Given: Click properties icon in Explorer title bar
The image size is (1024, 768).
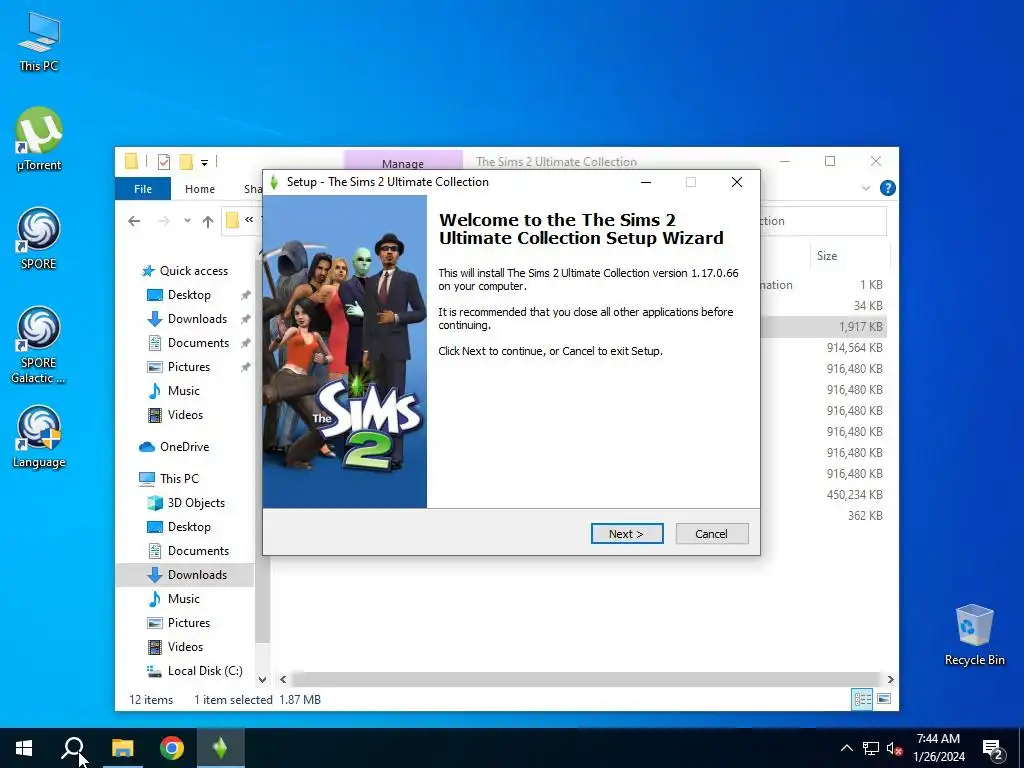Looking at the screenshot, I should point(164,161).
